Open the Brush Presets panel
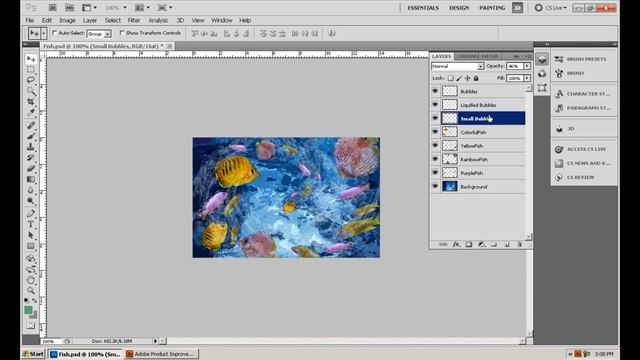 [584, 59]
